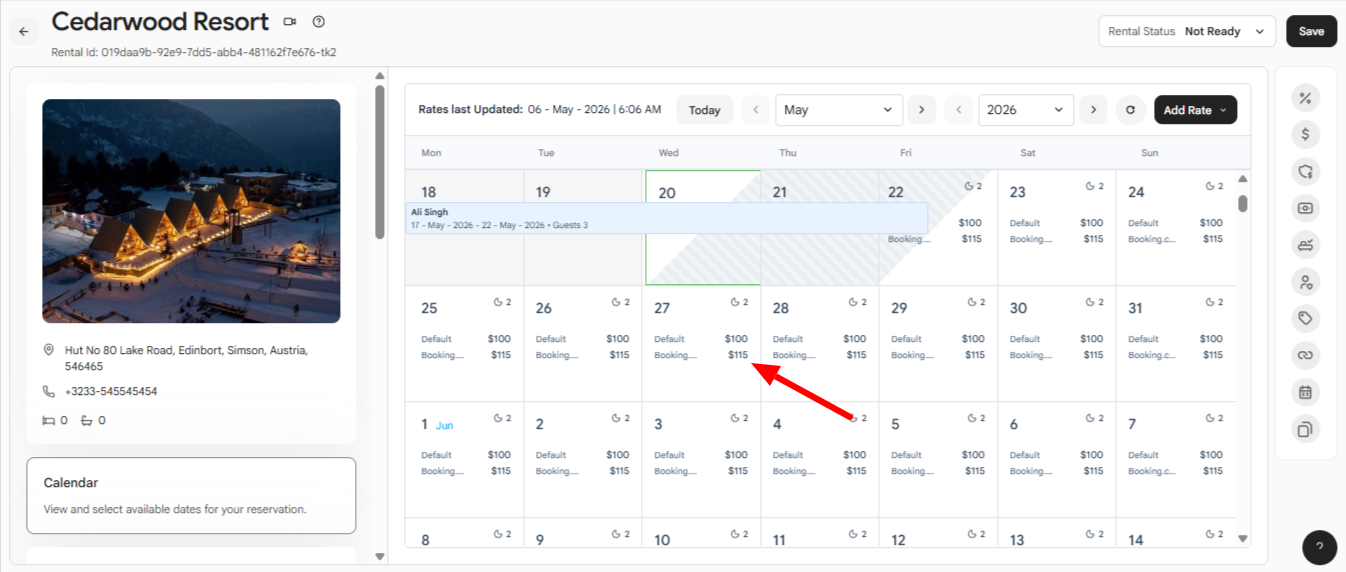Viewport: 1346px width, 572px height.
Task: Click the moon nights icon on May 25
Action: 498,302
